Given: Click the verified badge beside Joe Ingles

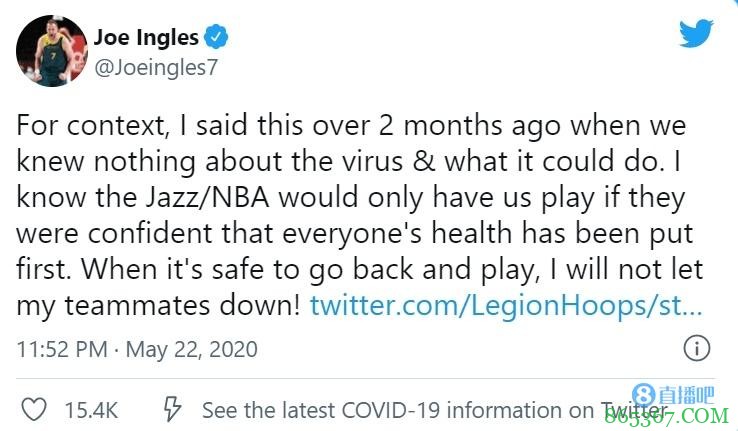Looking at the screenshot, I should coord(217,38).
